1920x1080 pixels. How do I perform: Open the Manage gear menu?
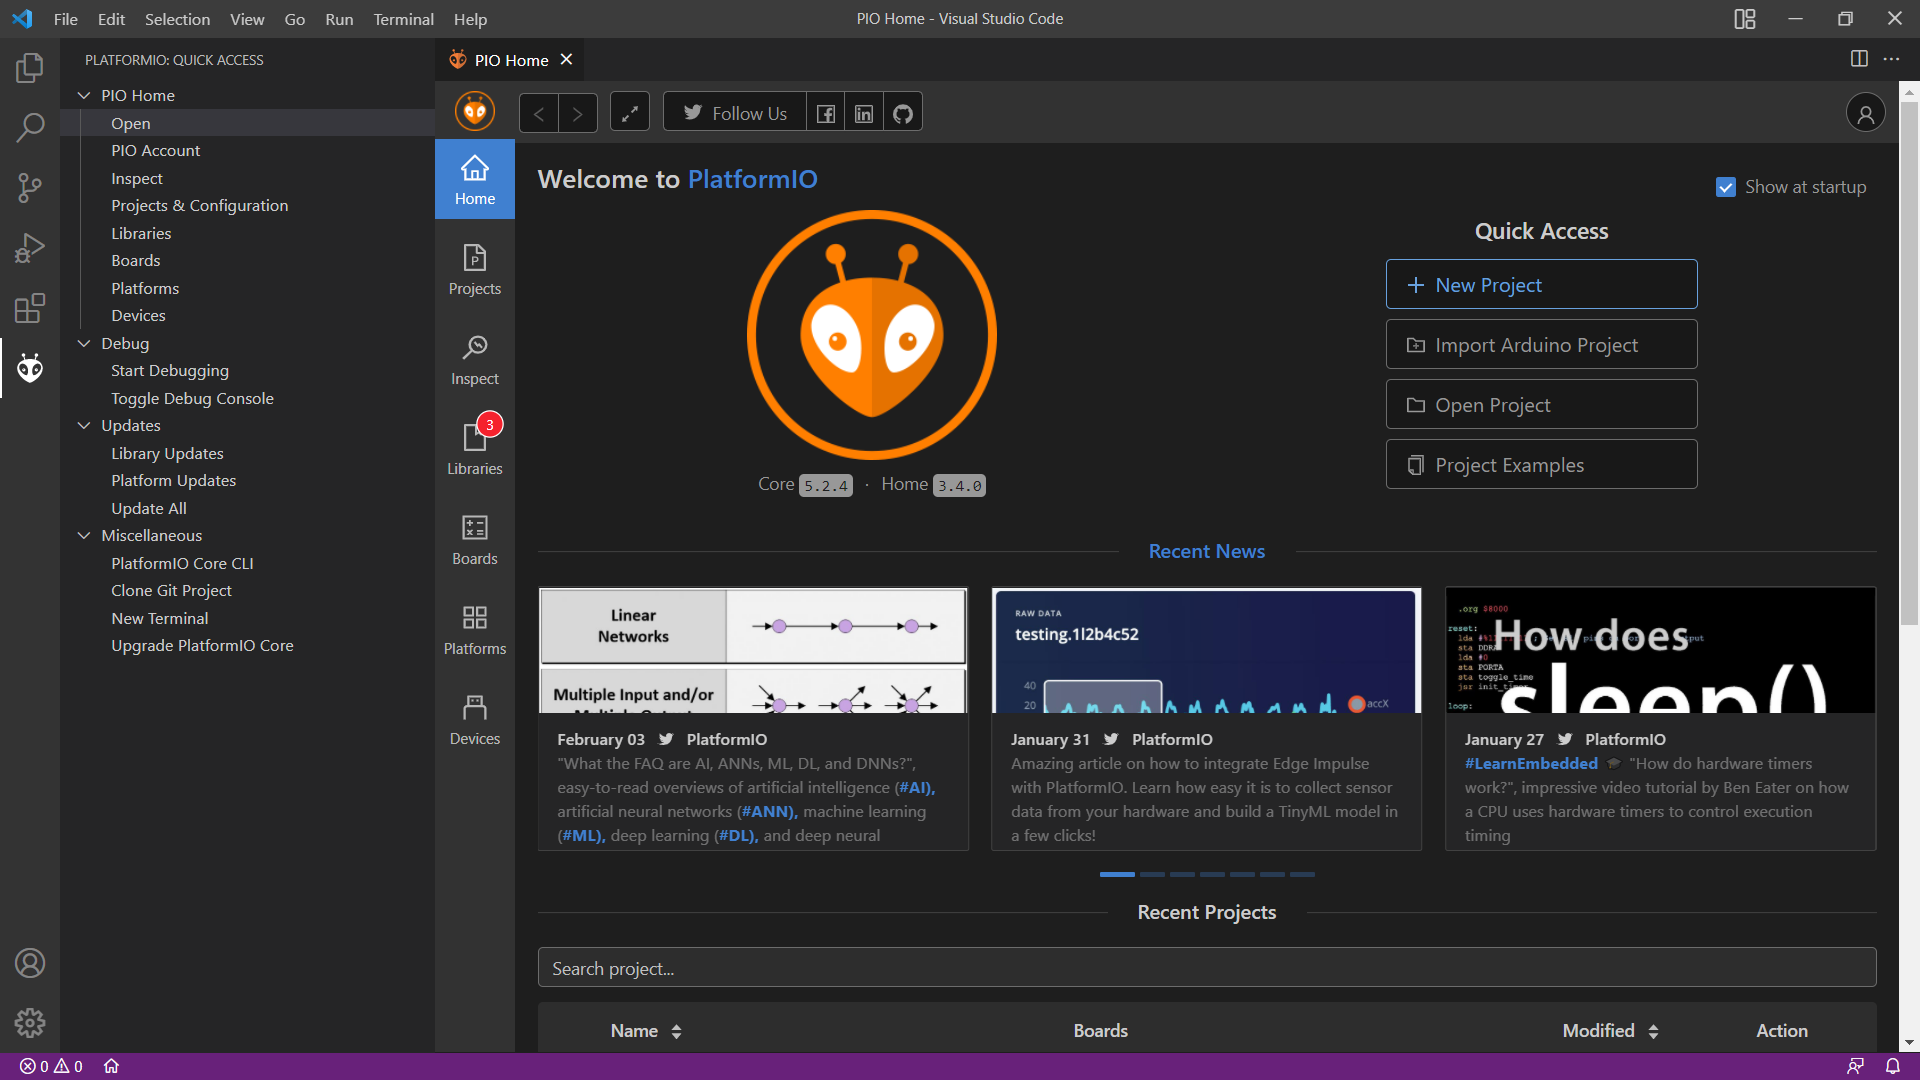[x=30, y=1023]
